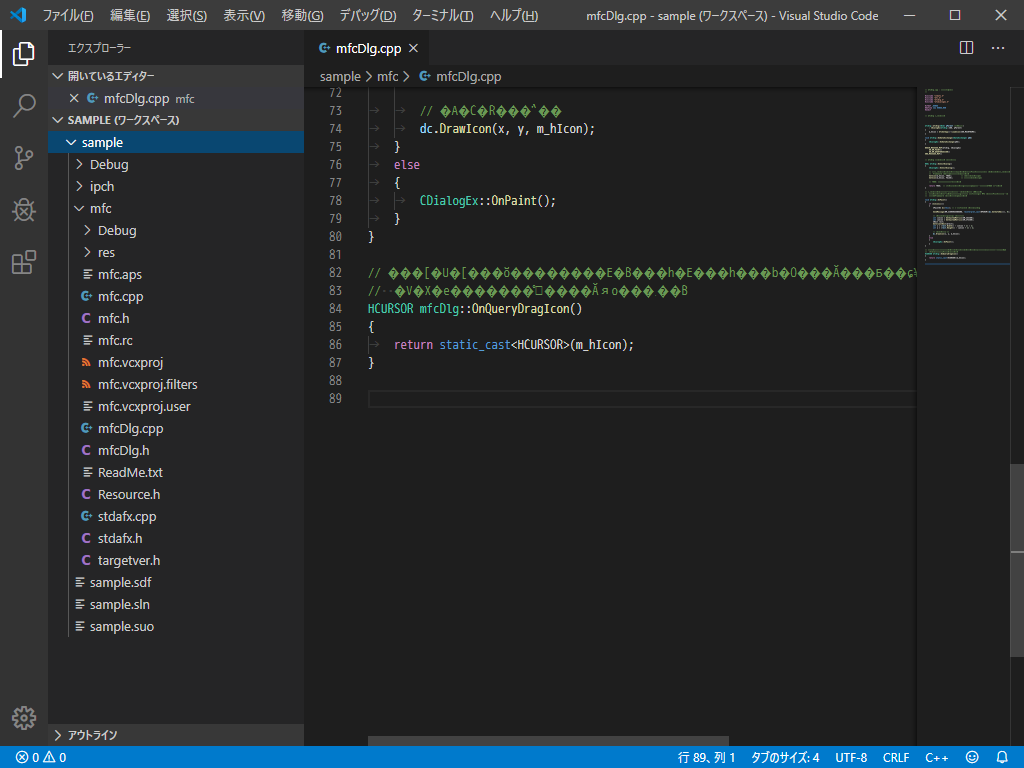Open the ターミナル menu
This screenshot has width=1024, height=768.
point(442,16)
